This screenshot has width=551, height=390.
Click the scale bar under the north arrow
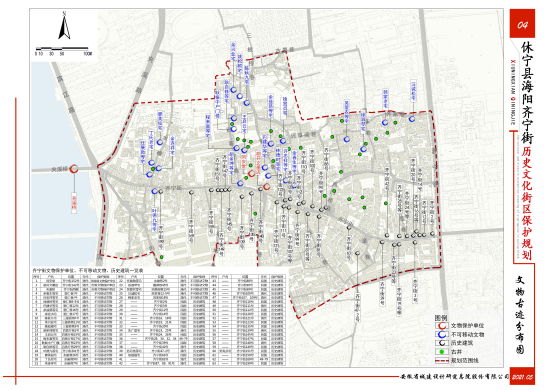coord(62,48)
